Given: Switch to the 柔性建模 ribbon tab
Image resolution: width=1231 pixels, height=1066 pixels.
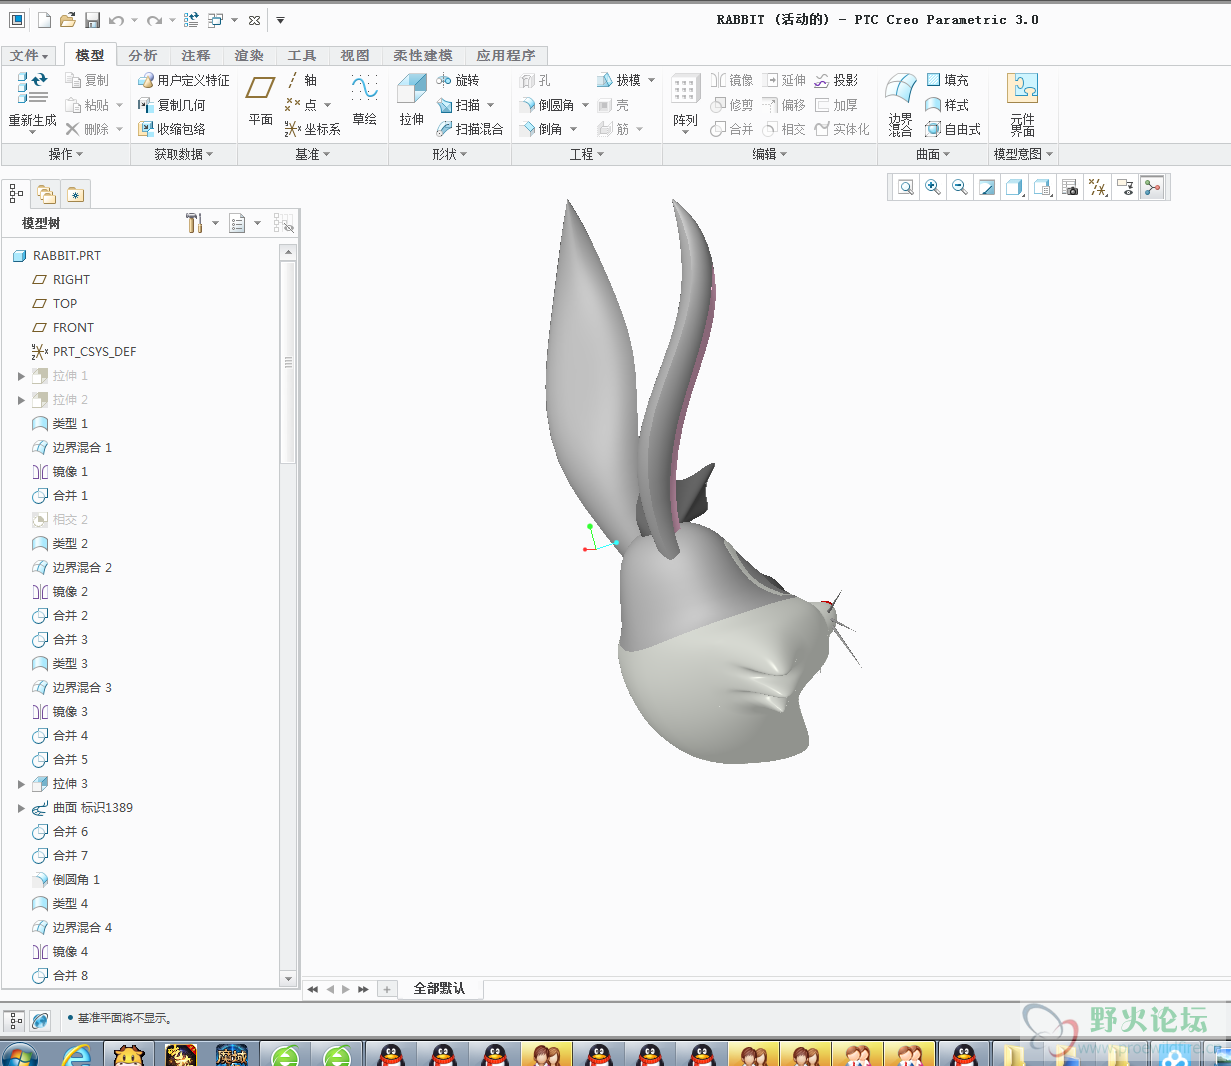Looking at the screenshot, I should [x=423, y=56].
